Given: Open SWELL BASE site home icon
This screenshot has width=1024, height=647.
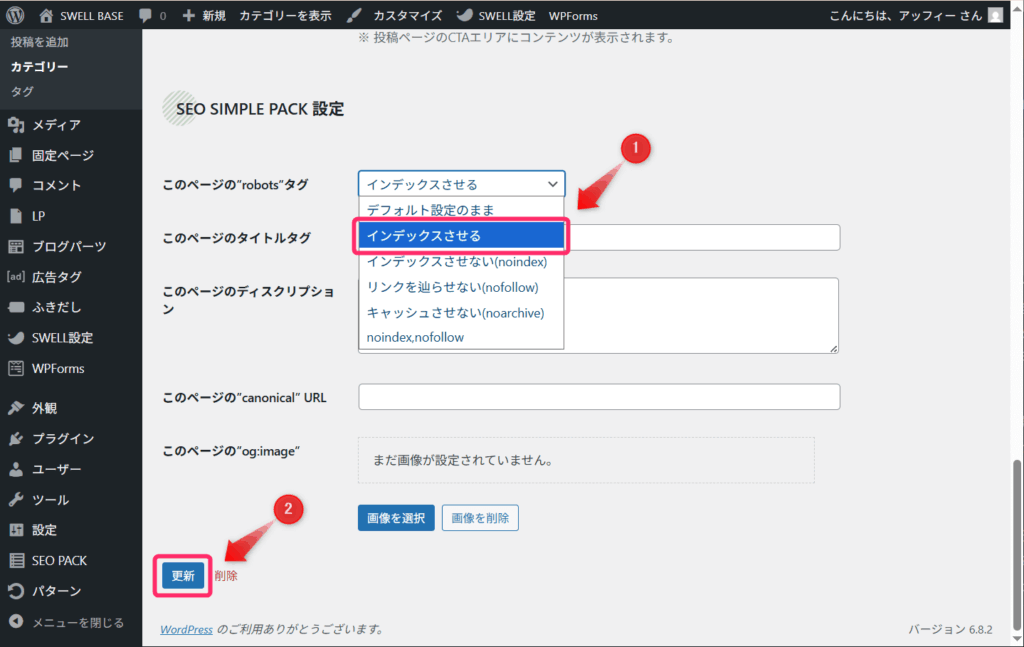Looking at the screenshot, I should (x=46, y=15).
